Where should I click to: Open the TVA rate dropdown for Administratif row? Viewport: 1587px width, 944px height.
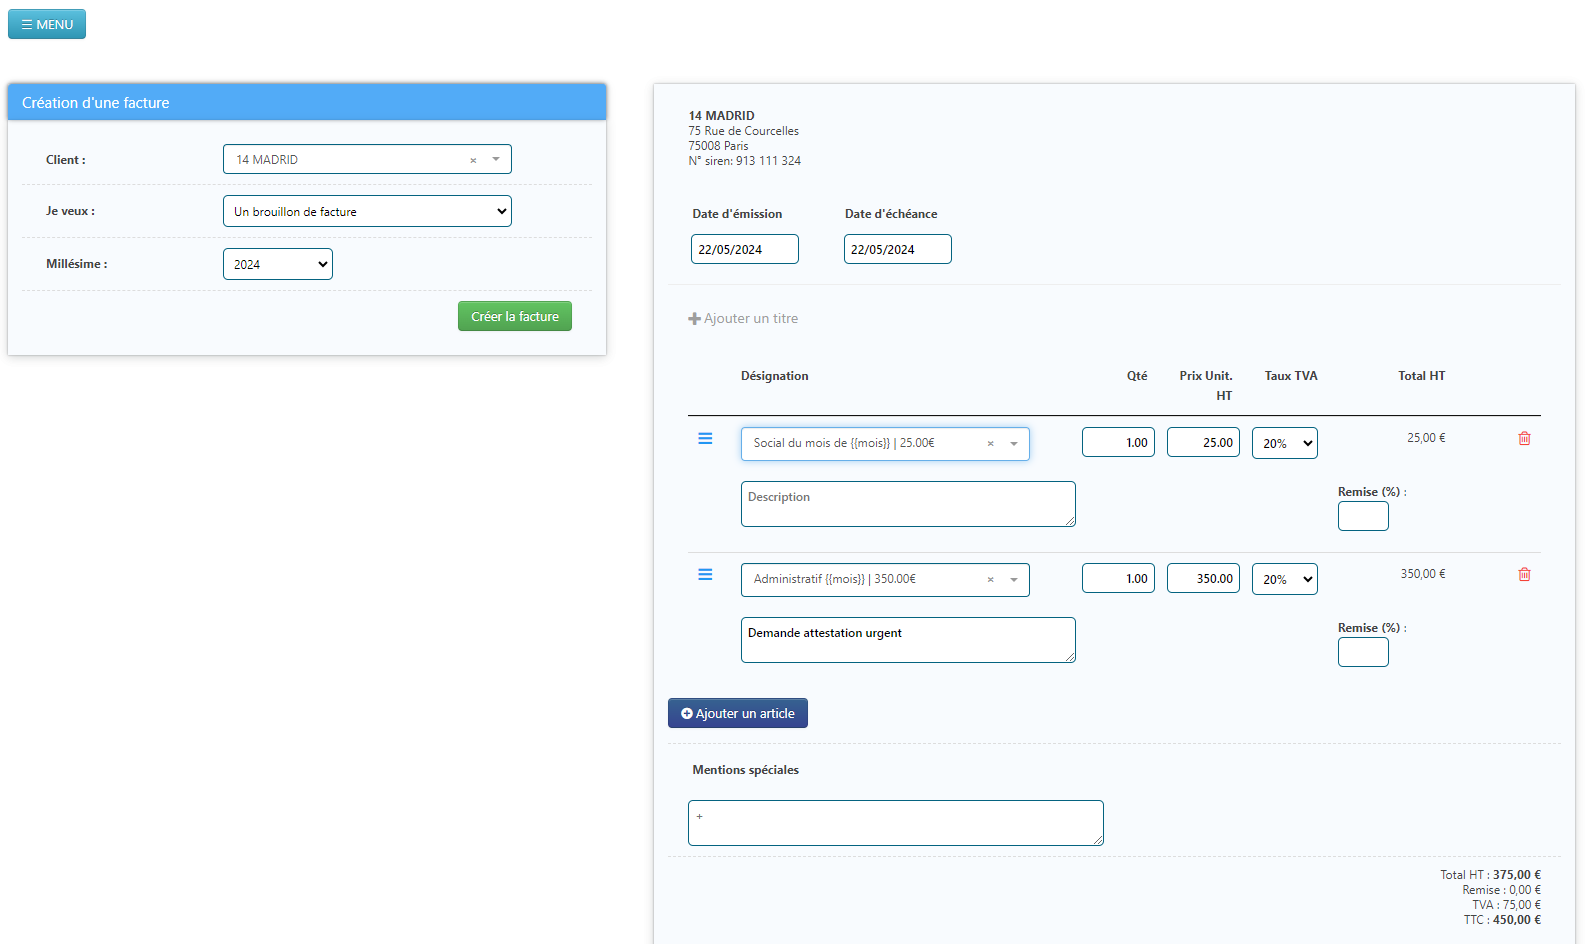1284,579
